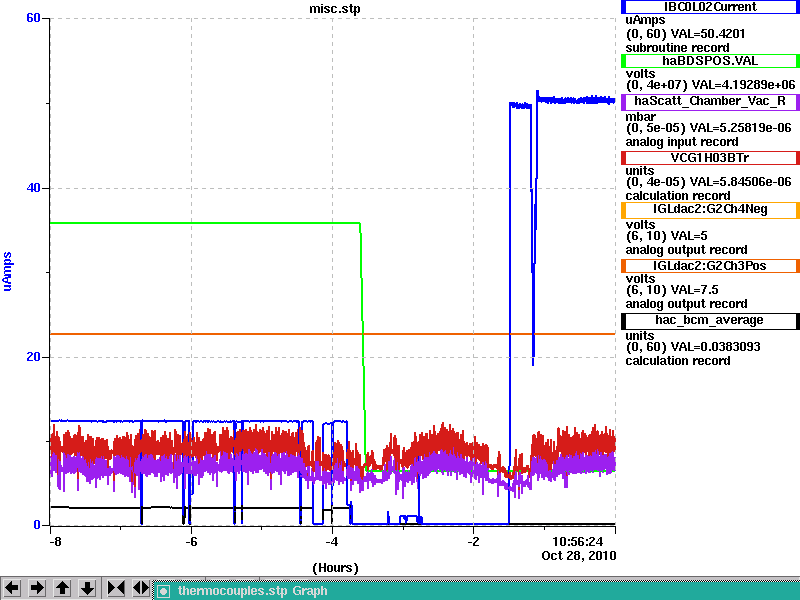The image size is (800, 600).
Task: Click the -2 x-axis tick label
Action: pyautogui.click(x=473, y=541)
